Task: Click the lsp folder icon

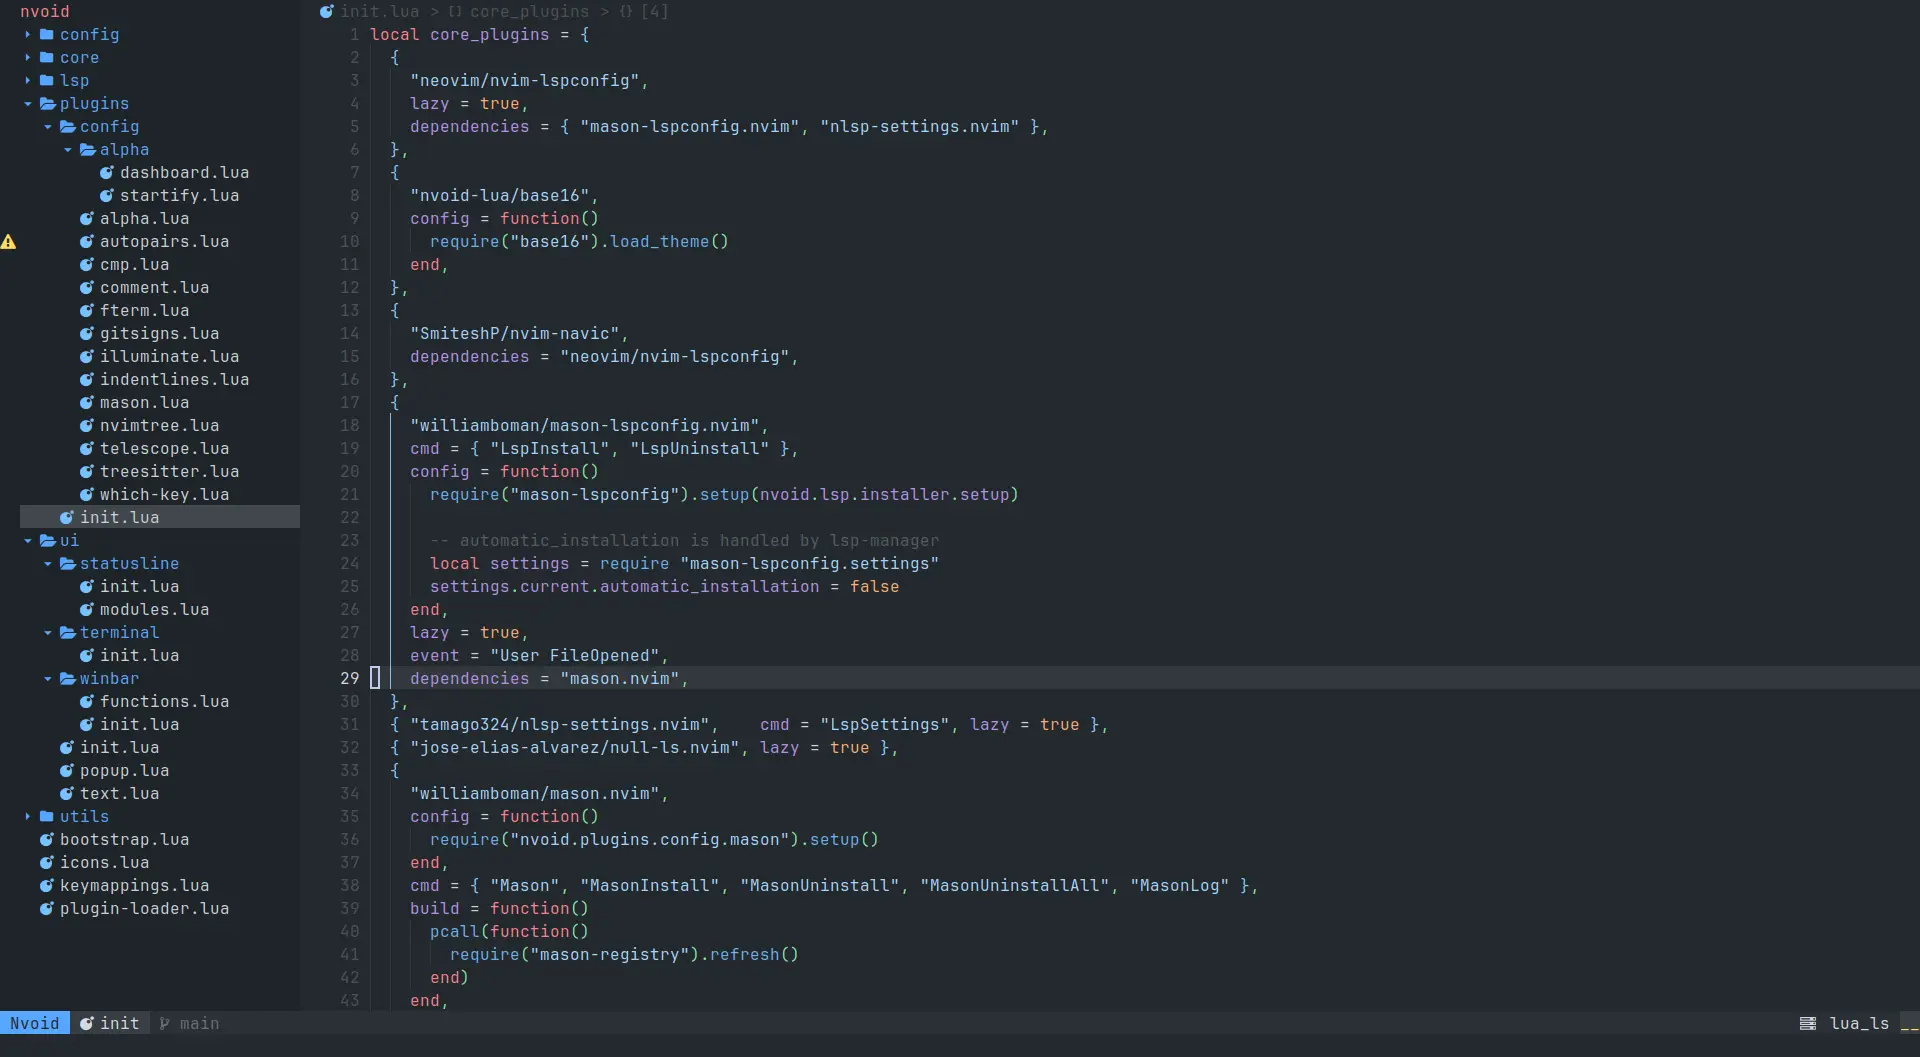Action: pos(47,81)
